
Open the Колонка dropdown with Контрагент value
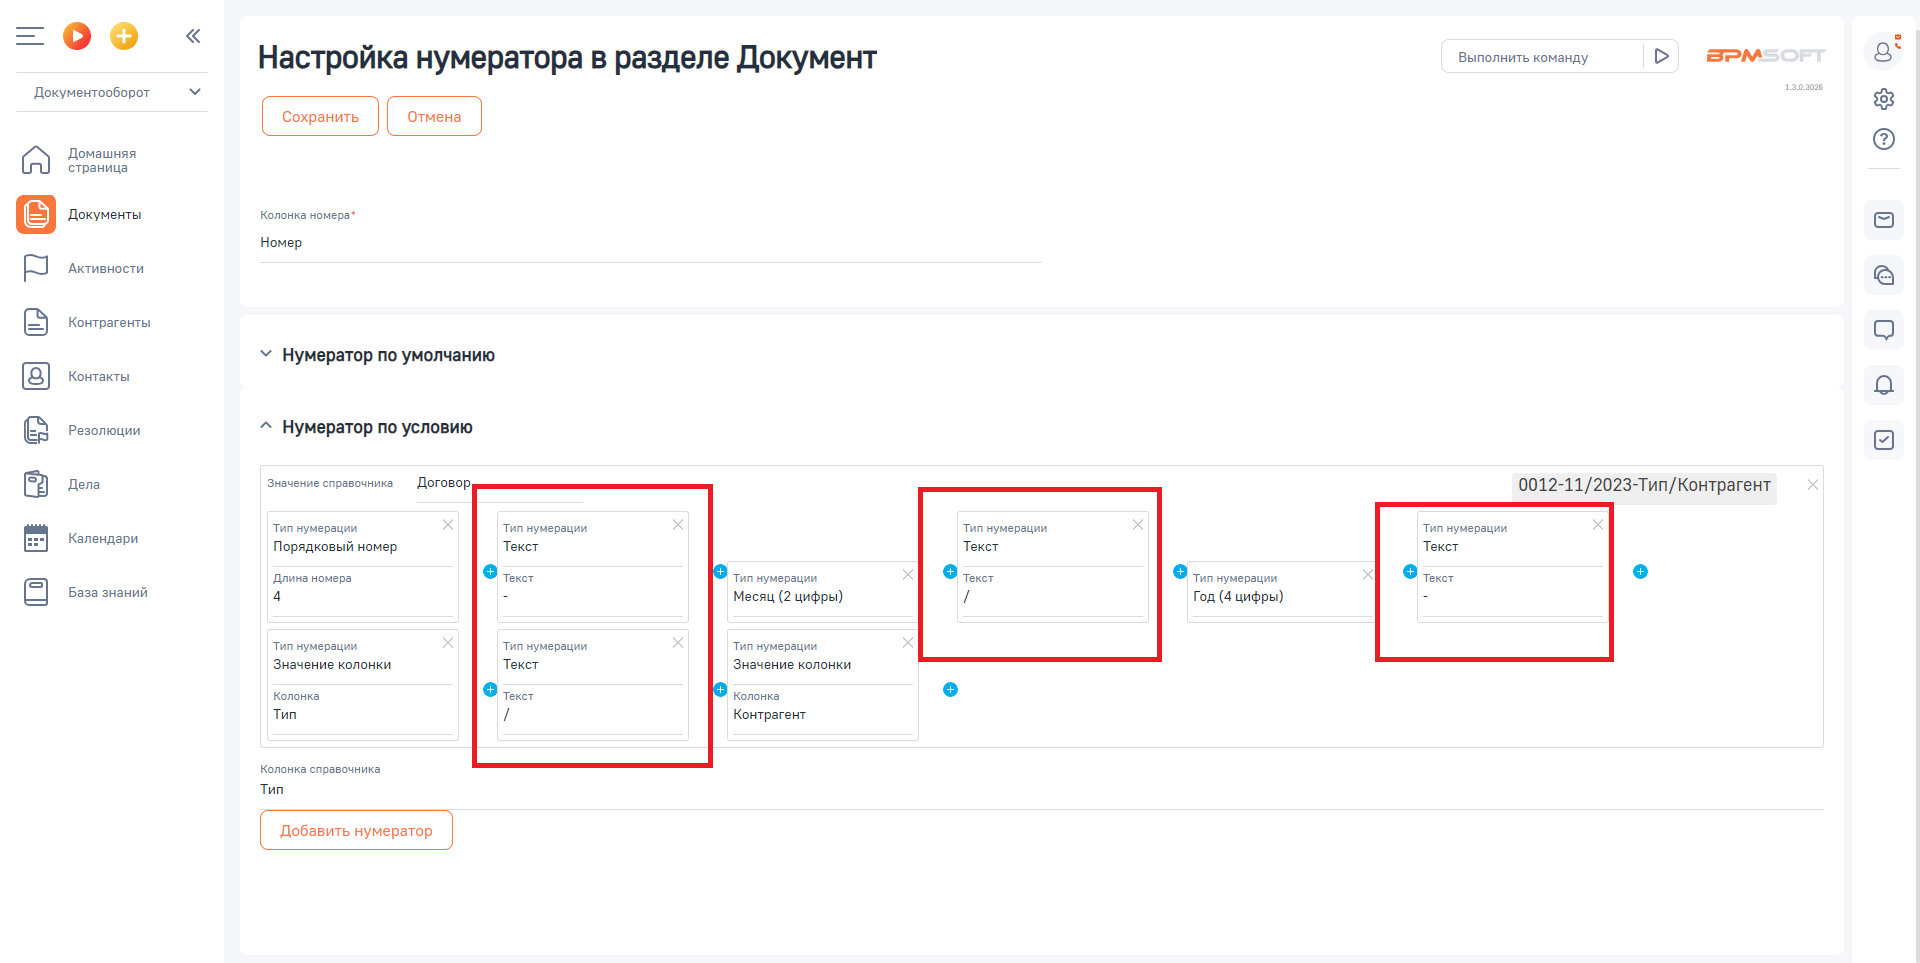(x=823, y=715)
